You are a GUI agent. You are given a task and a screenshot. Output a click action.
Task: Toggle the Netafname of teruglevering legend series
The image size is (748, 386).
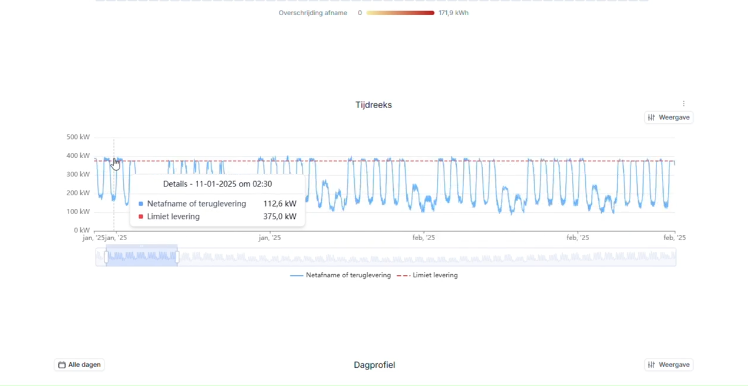(340, 275)
